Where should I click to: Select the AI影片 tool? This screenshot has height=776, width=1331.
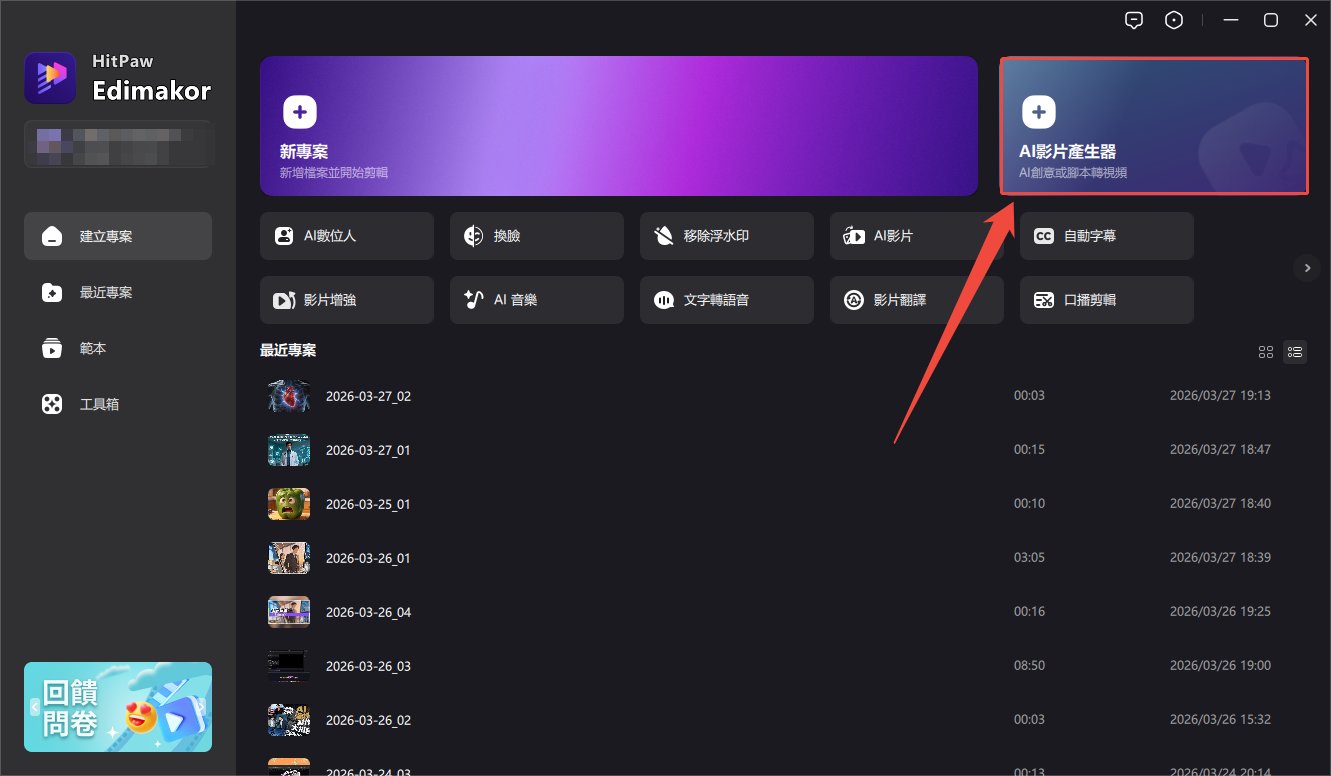[x=916, y=236]
